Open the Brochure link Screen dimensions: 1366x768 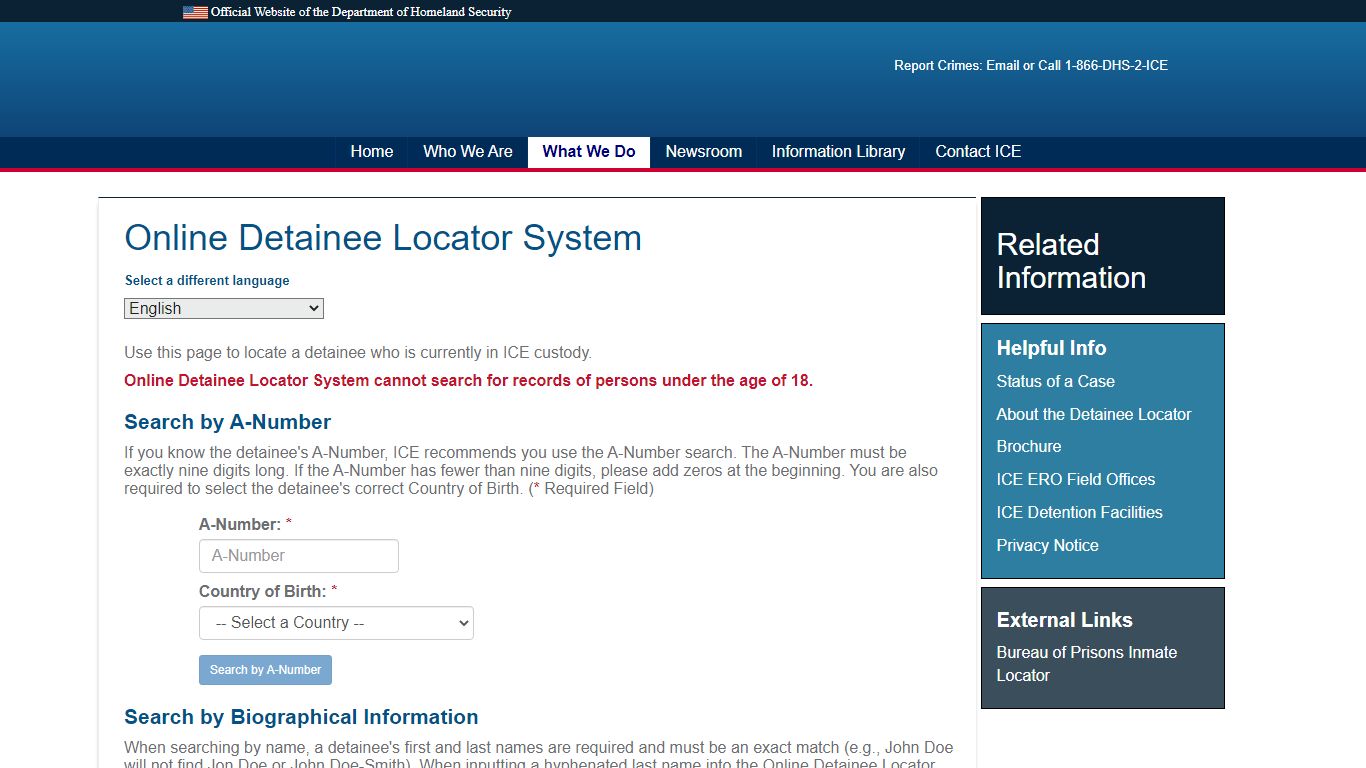1029,446
